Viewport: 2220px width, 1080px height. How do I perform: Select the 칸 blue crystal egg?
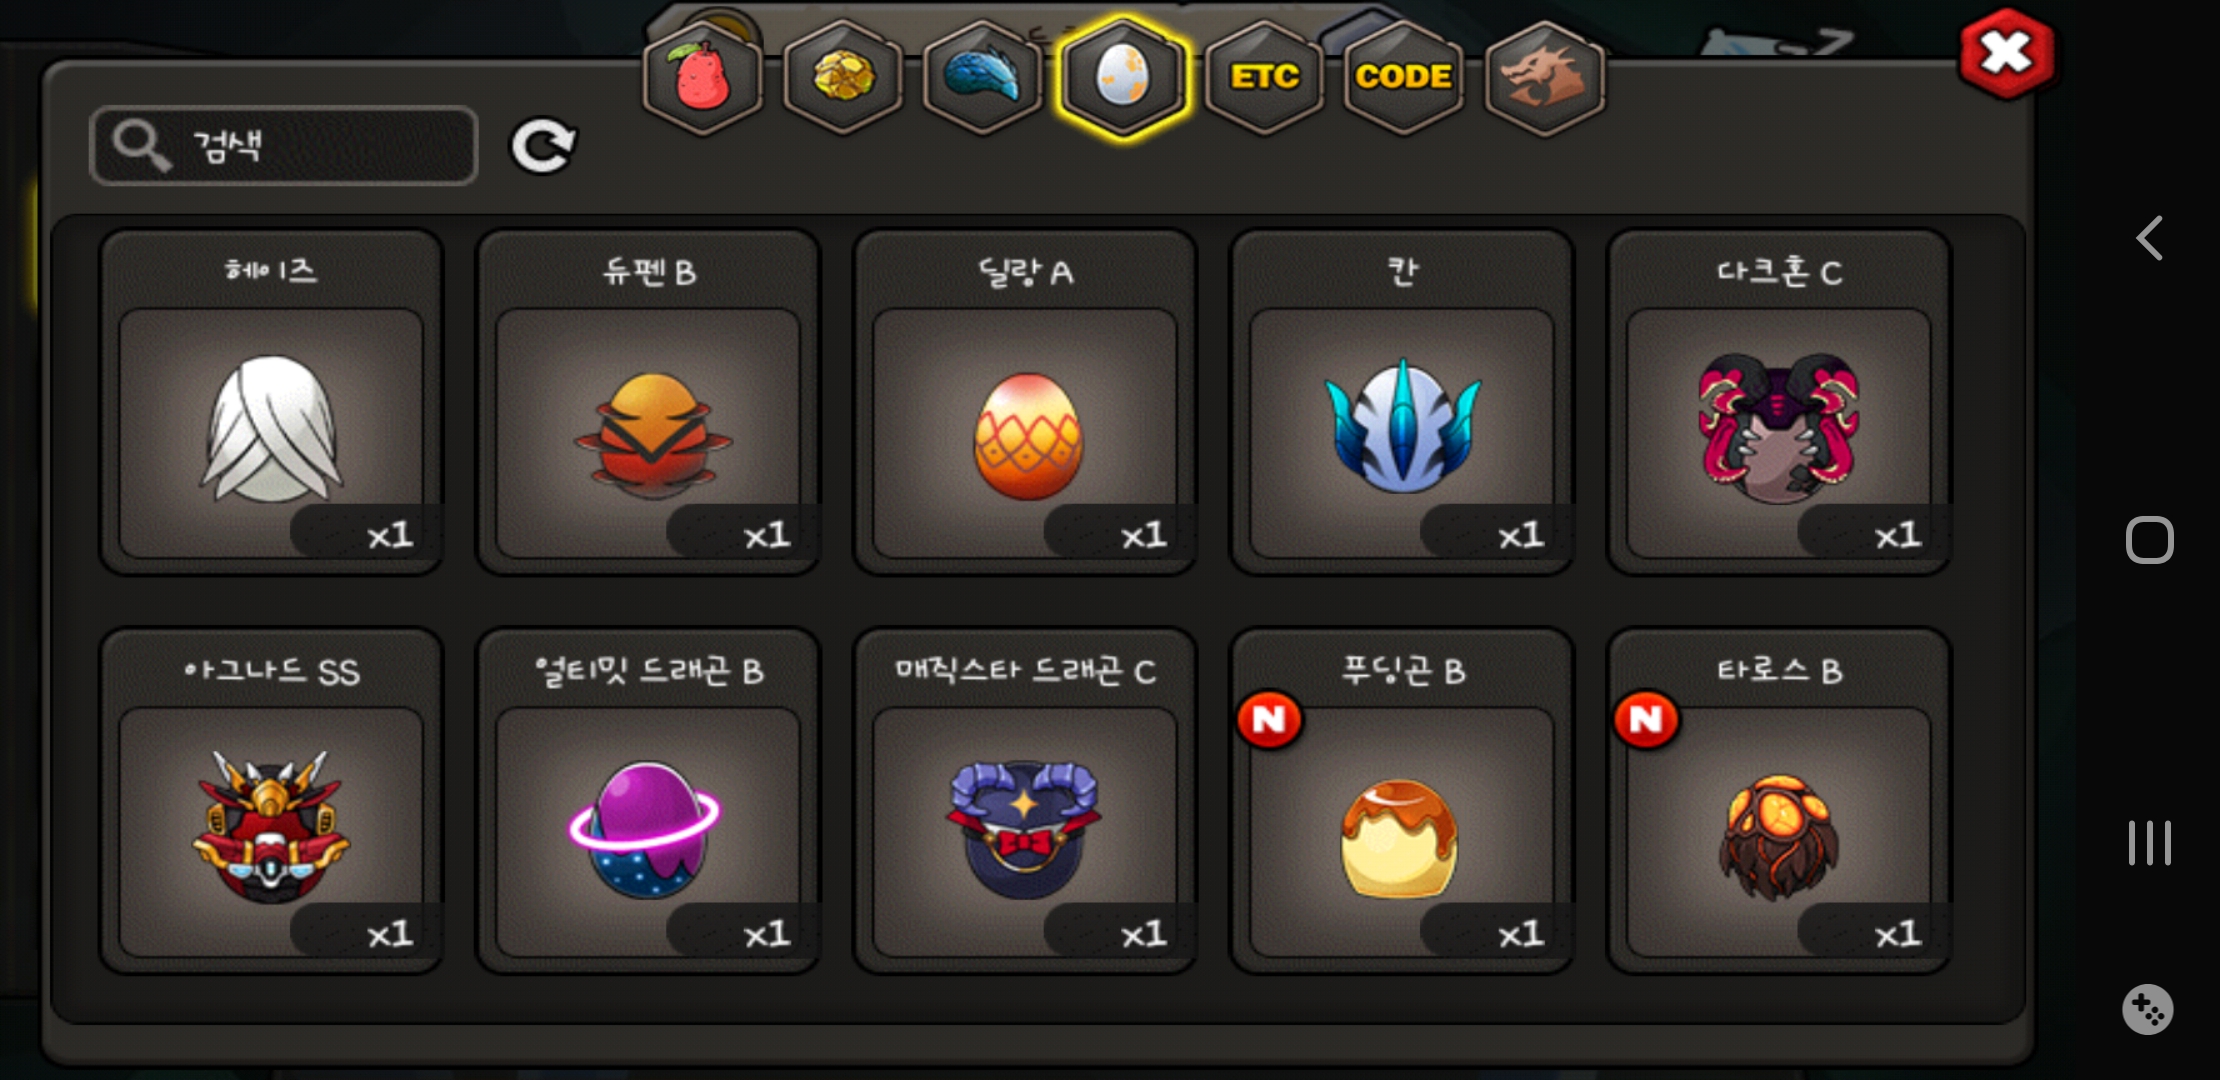(x=1402, y=403)
